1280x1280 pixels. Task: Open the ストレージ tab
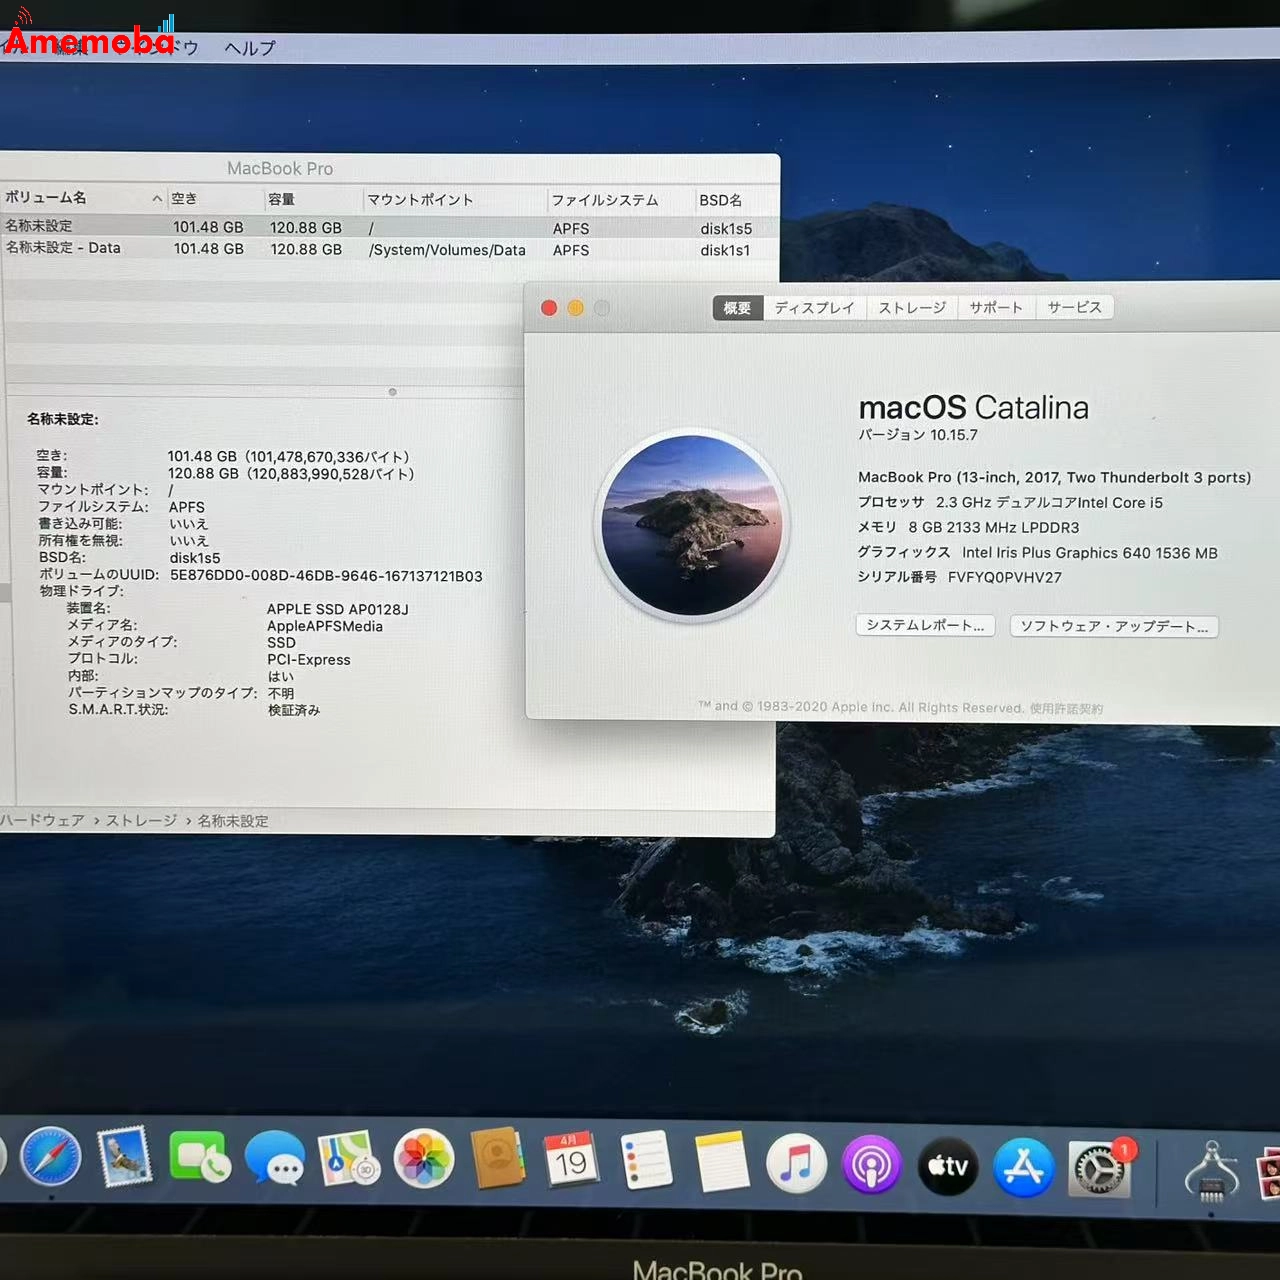point(910,307)
